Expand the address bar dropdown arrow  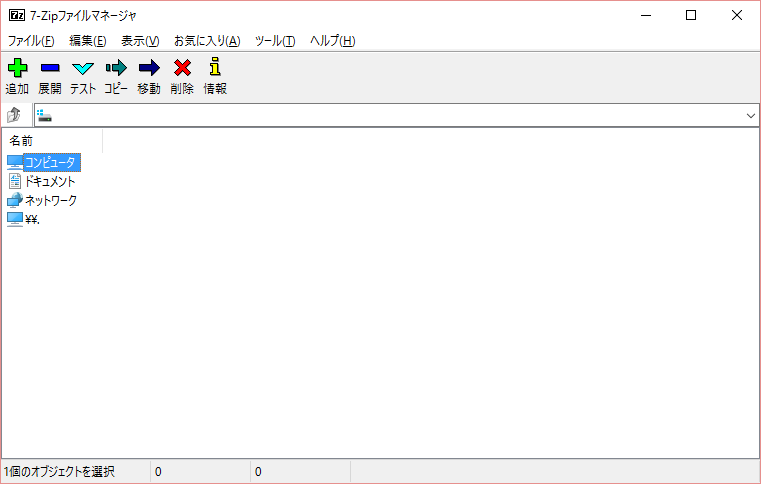point(750,116)
